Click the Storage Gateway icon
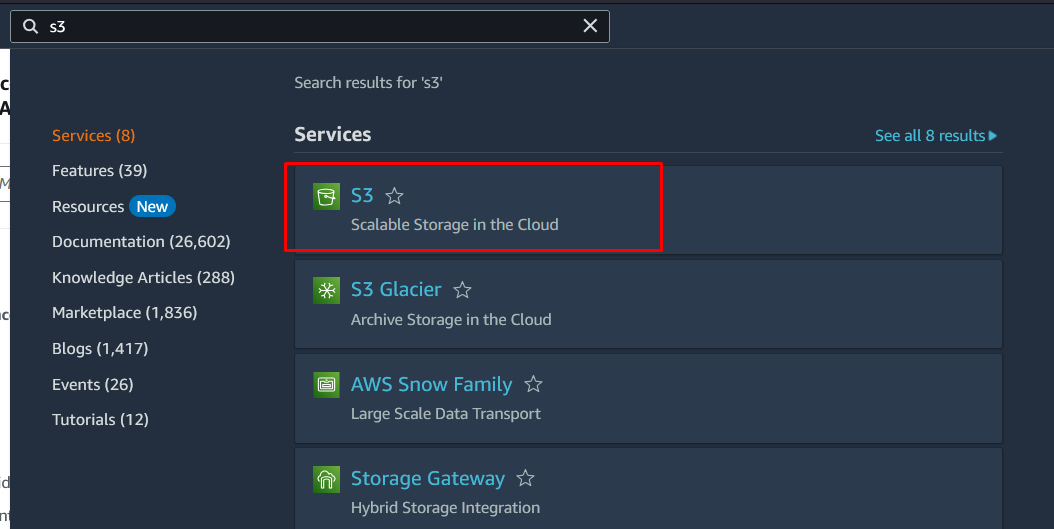 [327, 479]
